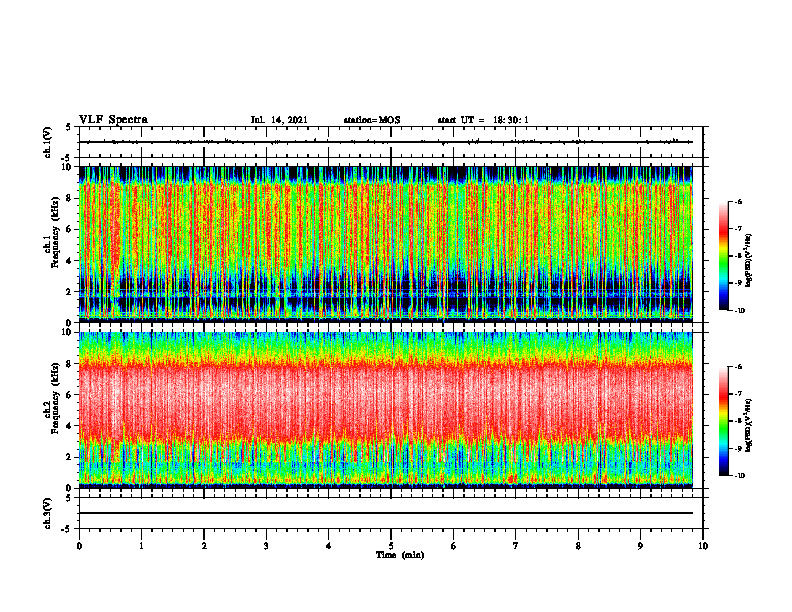The width and height of the screenshot is (792, 612).
Task: Click the "-10" label on ch.1 colorbar
Action: click(739, 310)
